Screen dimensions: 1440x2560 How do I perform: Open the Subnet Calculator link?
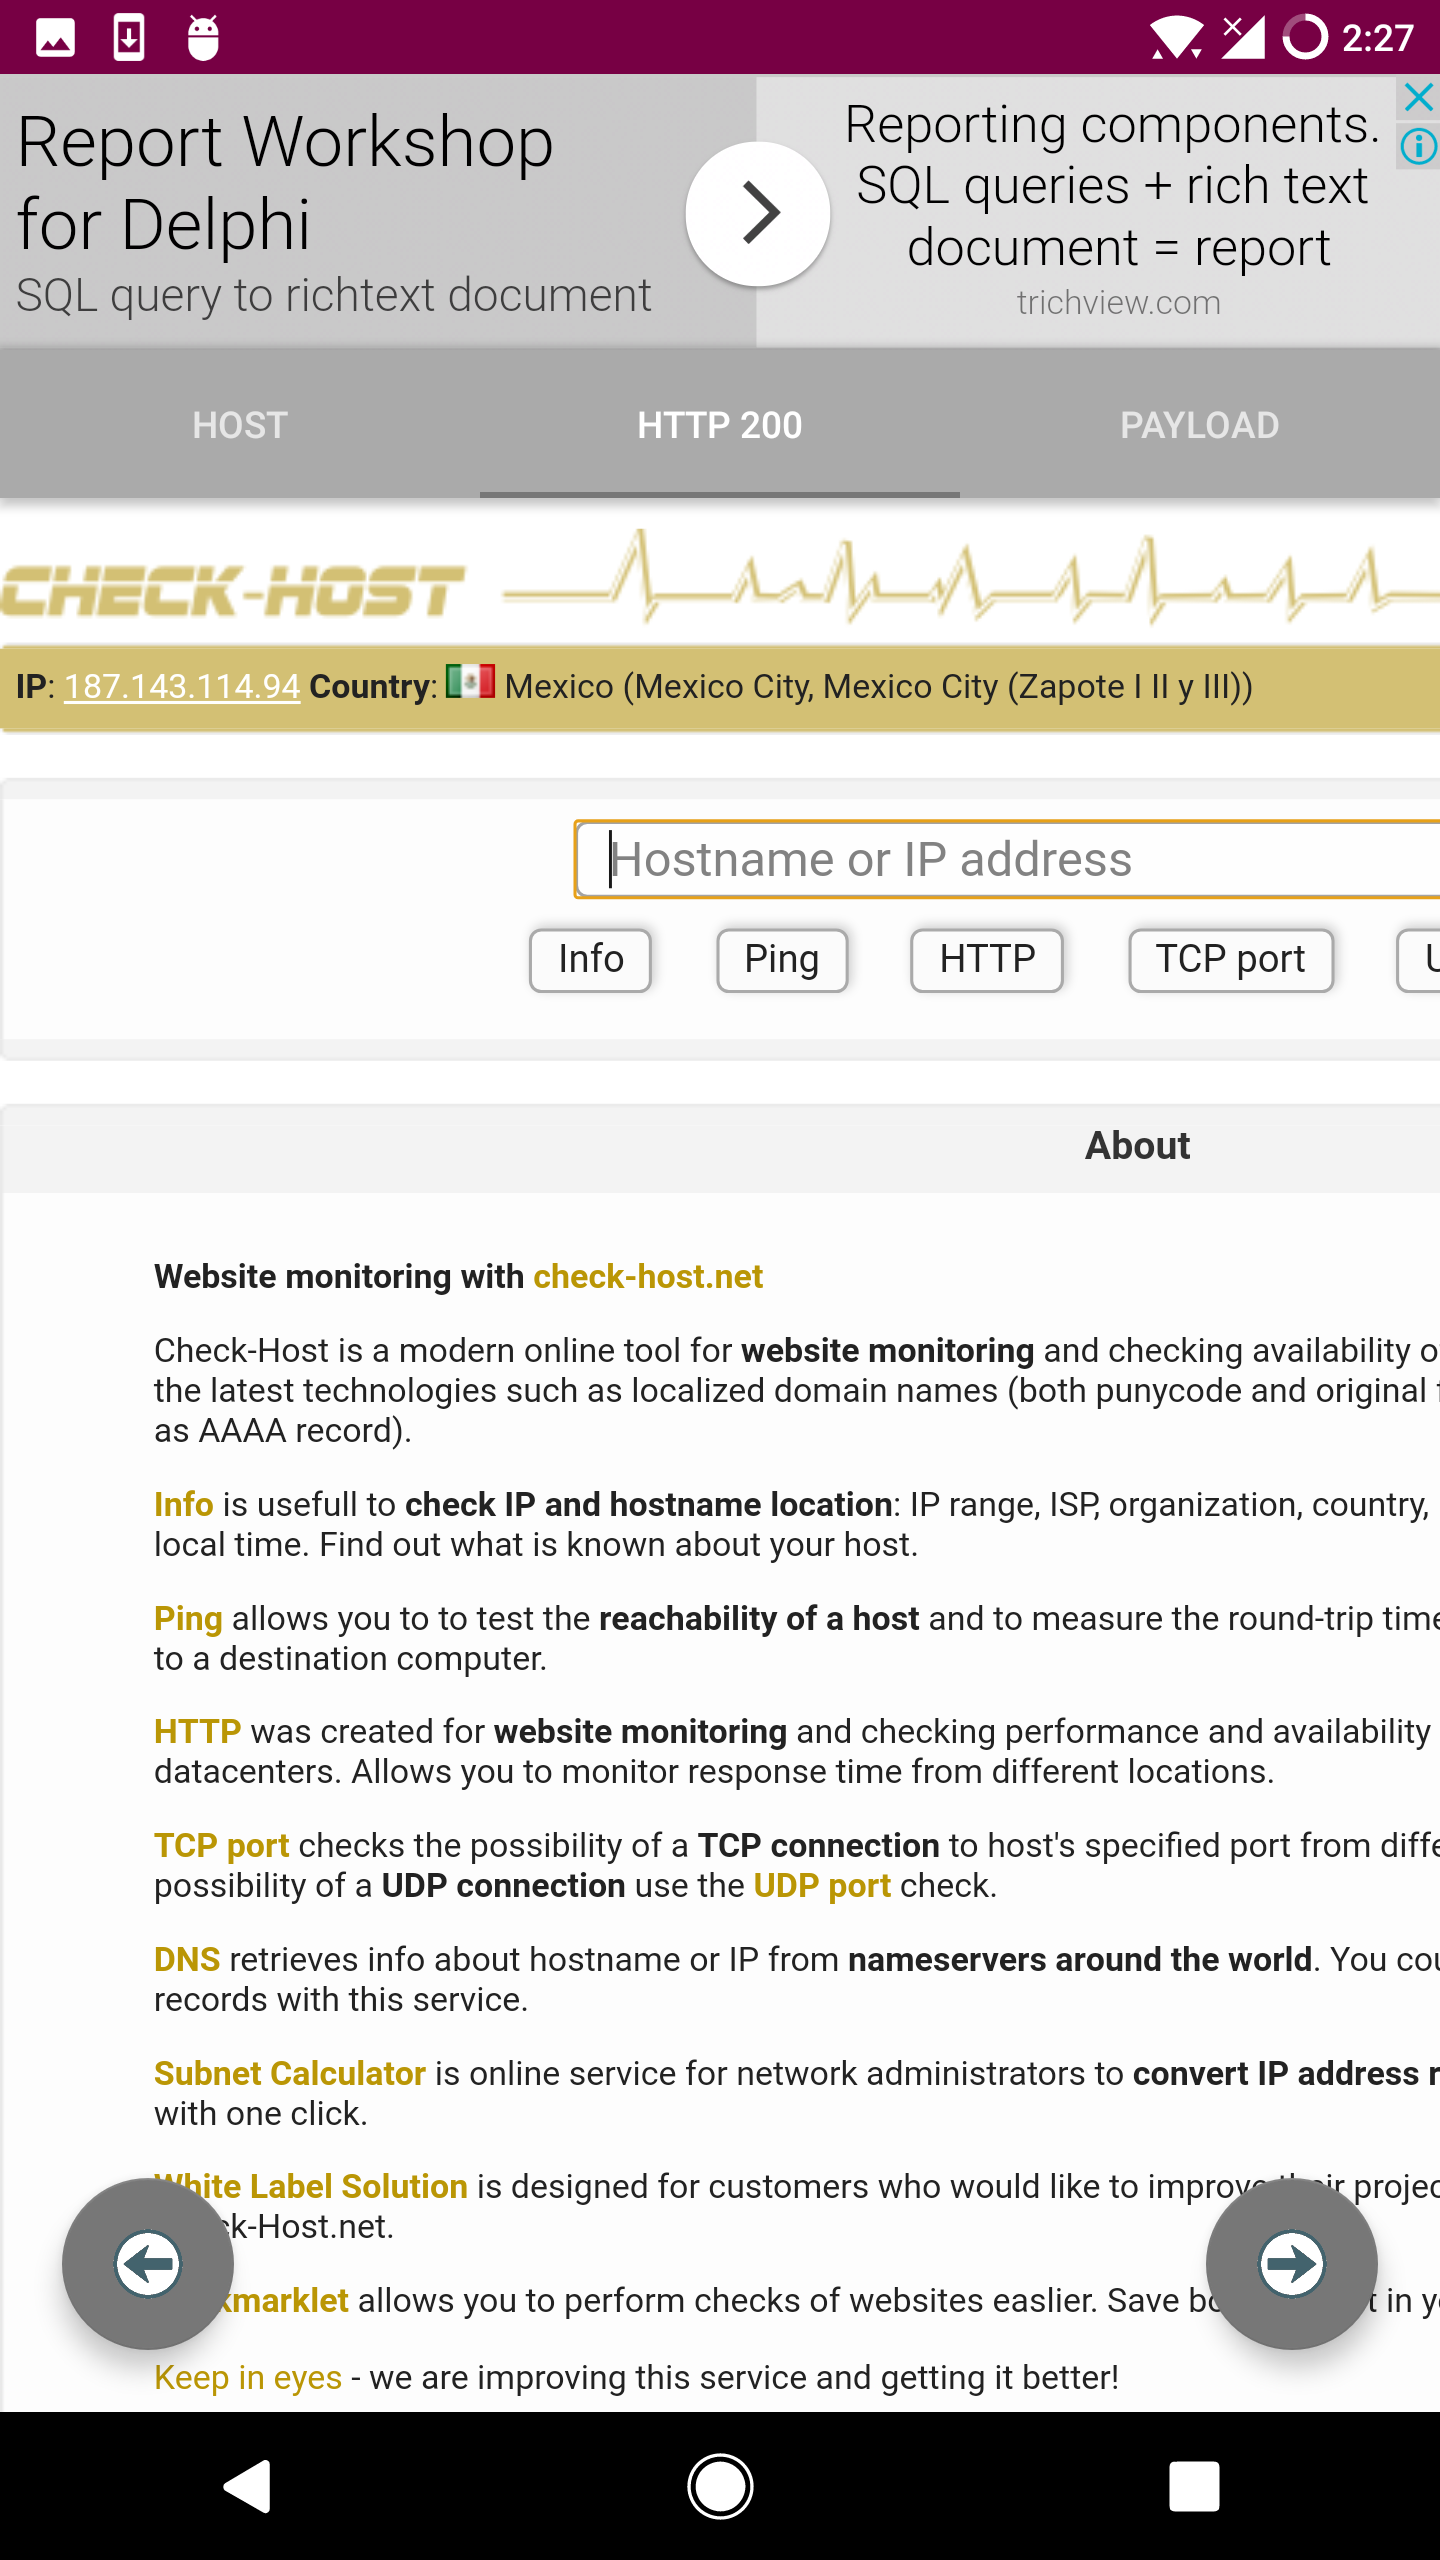click(290, 2073)
